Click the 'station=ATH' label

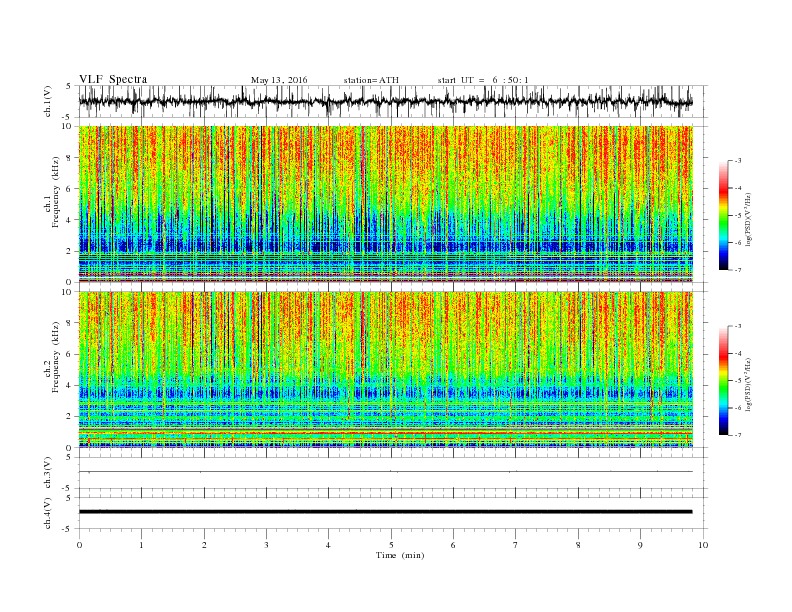pyautogui.click(x=371, y=80)
